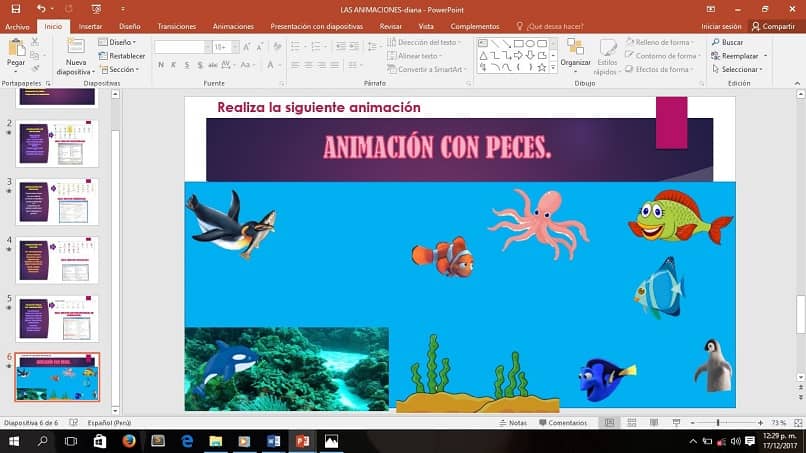Click Dirección del texto button
The image size is (806, 453).
[424, 42]
